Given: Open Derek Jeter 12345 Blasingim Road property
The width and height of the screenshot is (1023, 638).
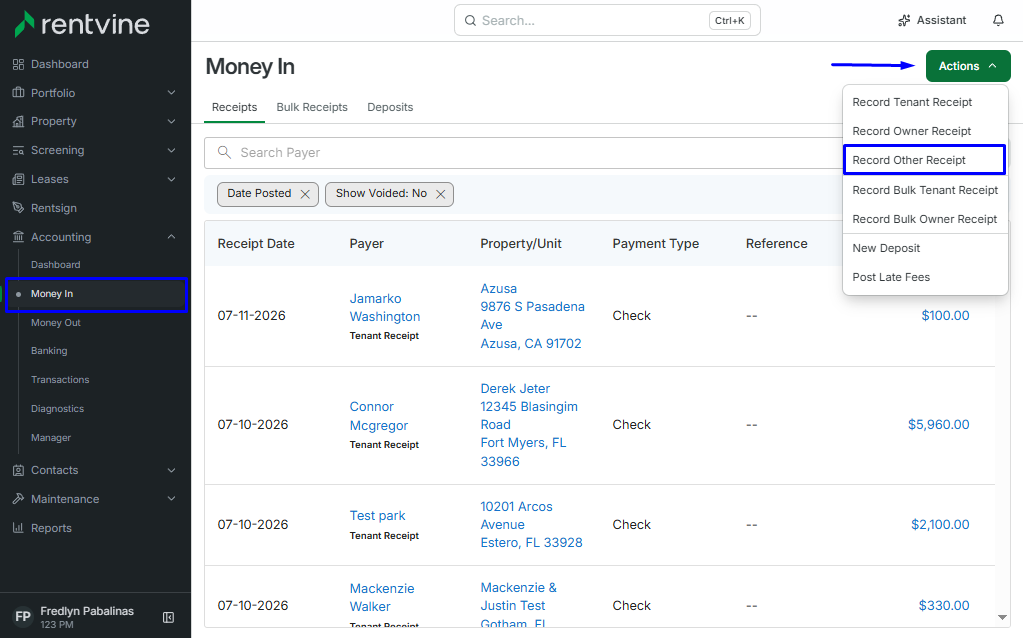Looking at the screenshot, I should (529, 425).
